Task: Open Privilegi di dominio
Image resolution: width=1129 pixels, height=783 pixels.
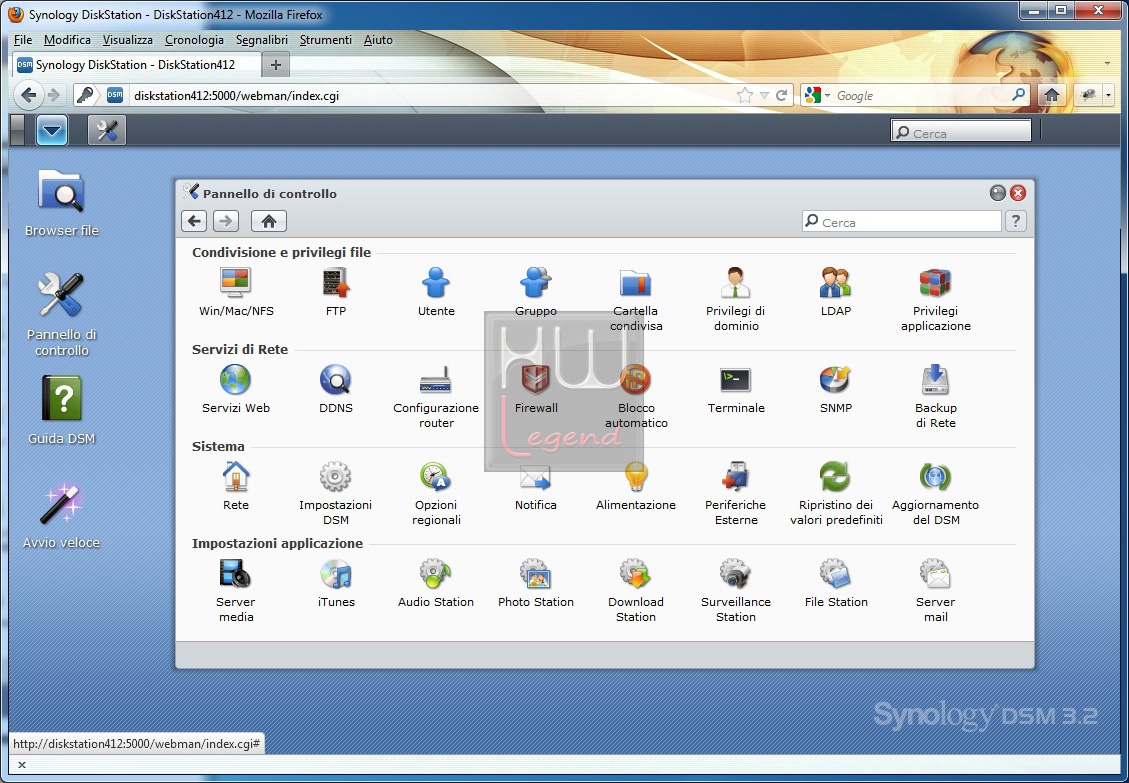Action: click(735, 299)
